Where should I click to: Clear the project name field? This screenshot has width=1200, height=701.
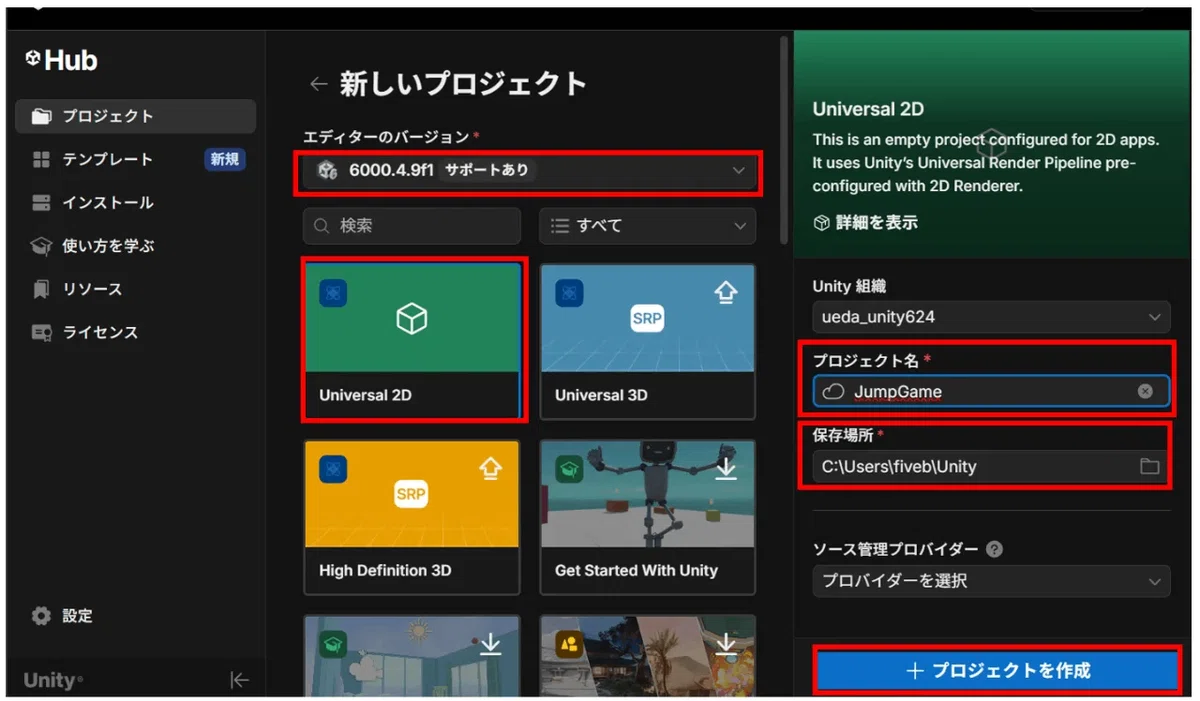point(1146,391)
